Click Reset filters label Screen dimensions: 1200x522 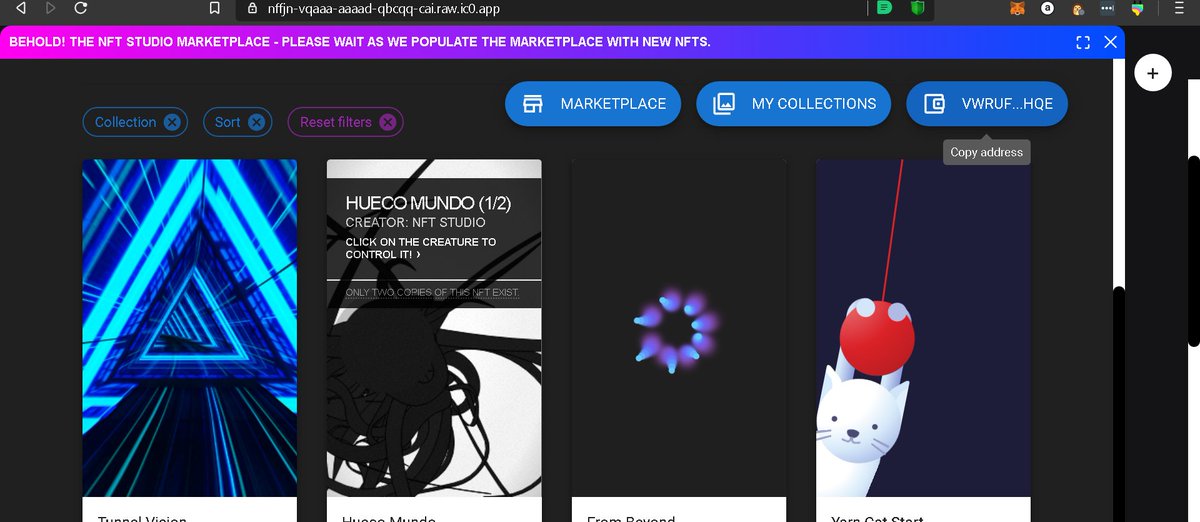point(336,122)
